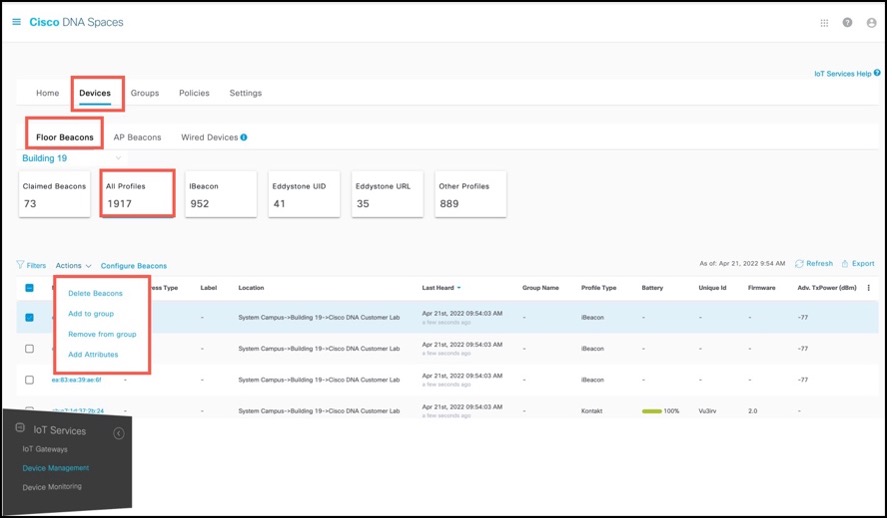Switch to the AP Beacons tab

coord(137,137)
